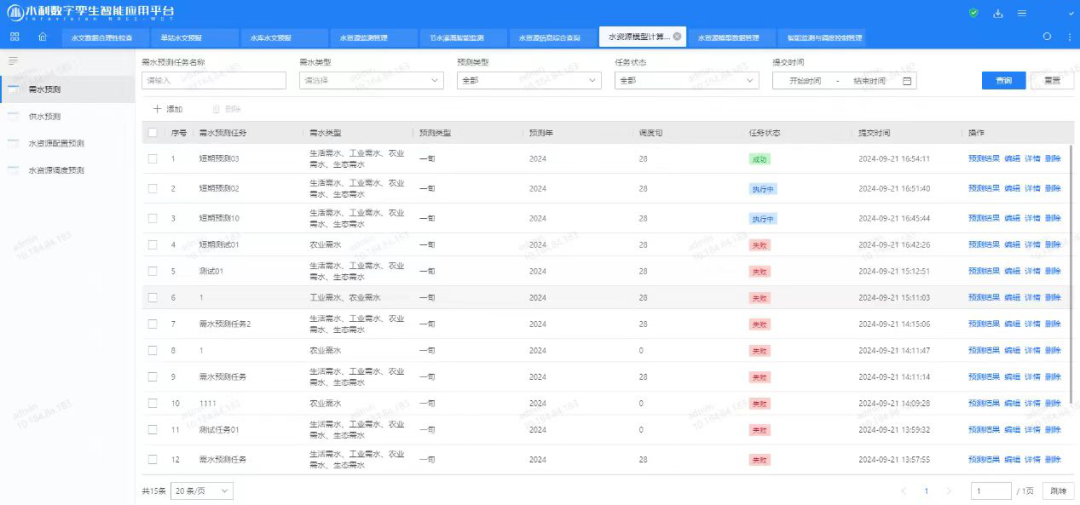This screenshot has height=505, width=1080.
Task: Close the 水资源模型计算 tab
Action: pos(677,36)
